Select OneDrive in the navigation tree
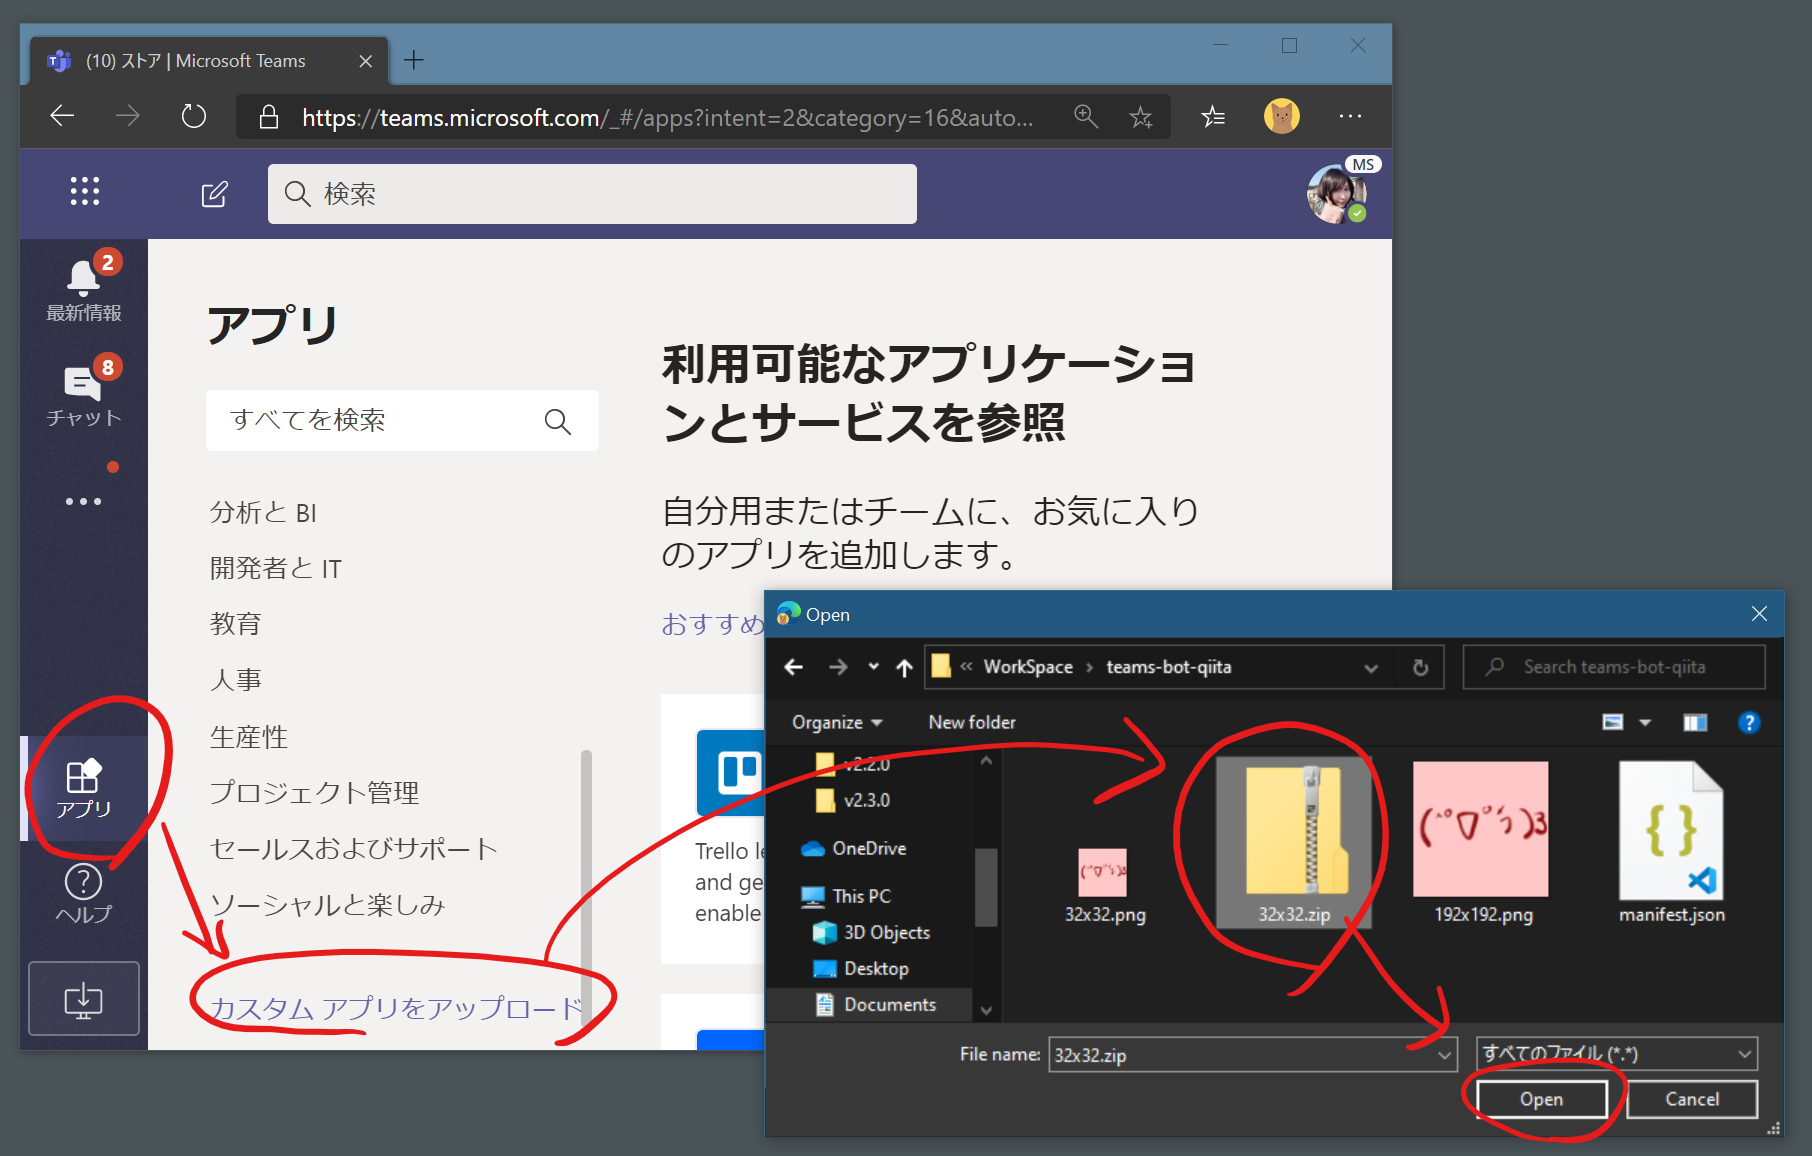1812x1156 pixels. (x=854, y=848)
